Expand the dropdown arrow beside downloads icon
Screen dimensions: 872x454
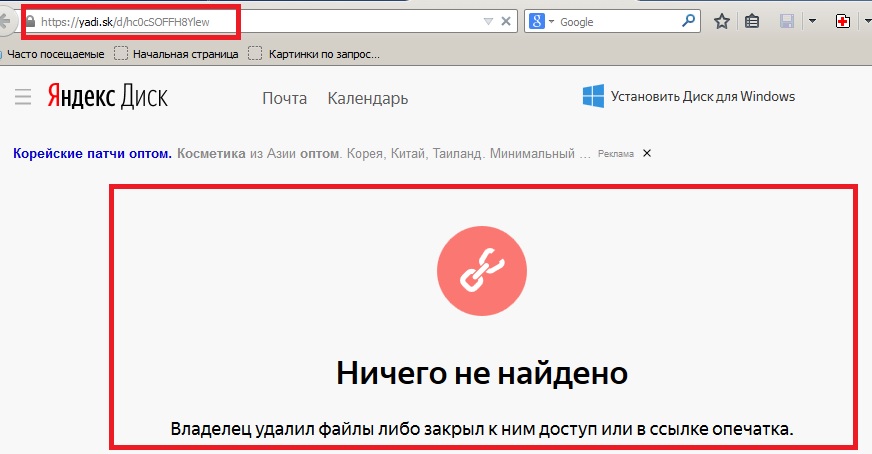coord(812,21)
